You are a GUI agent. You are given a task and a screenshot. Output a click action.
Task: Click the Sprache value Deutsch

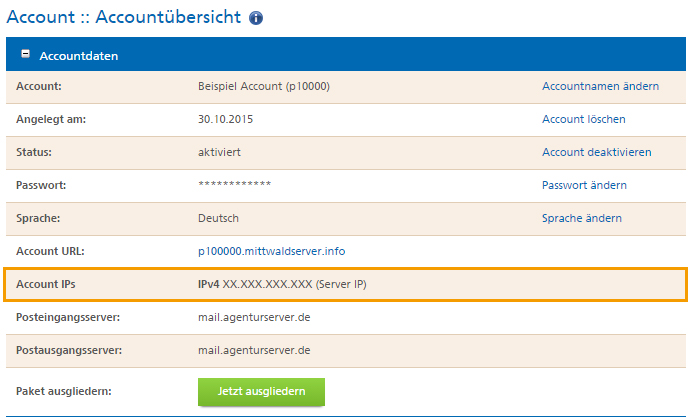click(218, 218)
